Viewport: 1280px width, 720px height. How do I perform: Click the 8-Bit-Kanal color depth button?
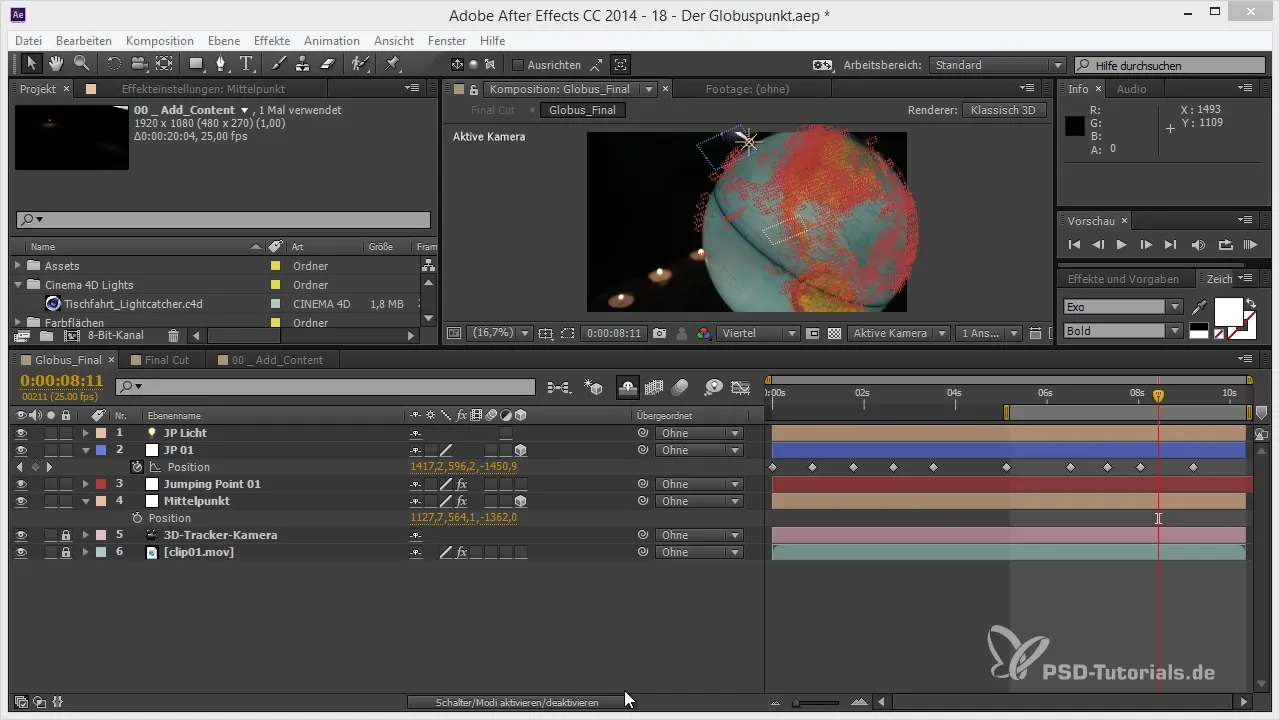(x=118, y=336)
